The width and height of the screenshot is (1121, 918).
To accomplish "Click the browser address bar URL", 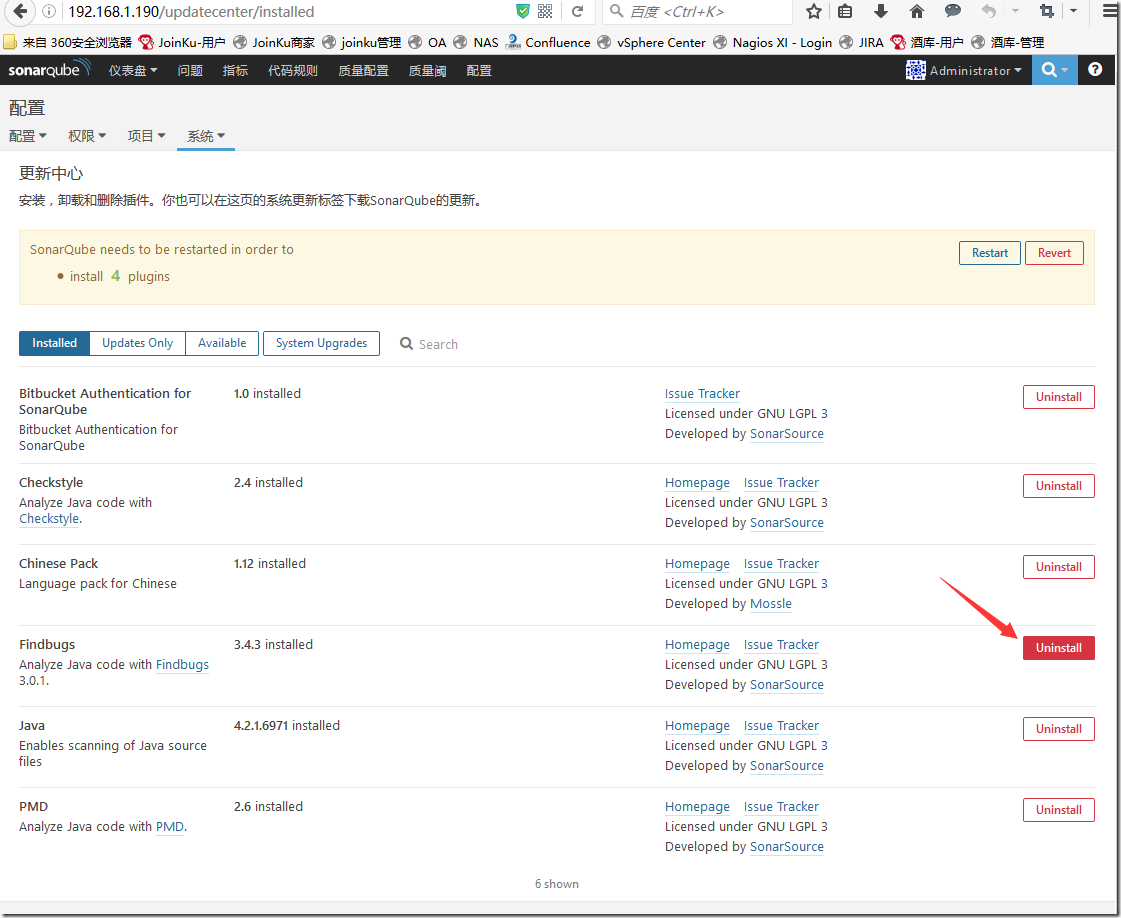I will pos(191,11).
